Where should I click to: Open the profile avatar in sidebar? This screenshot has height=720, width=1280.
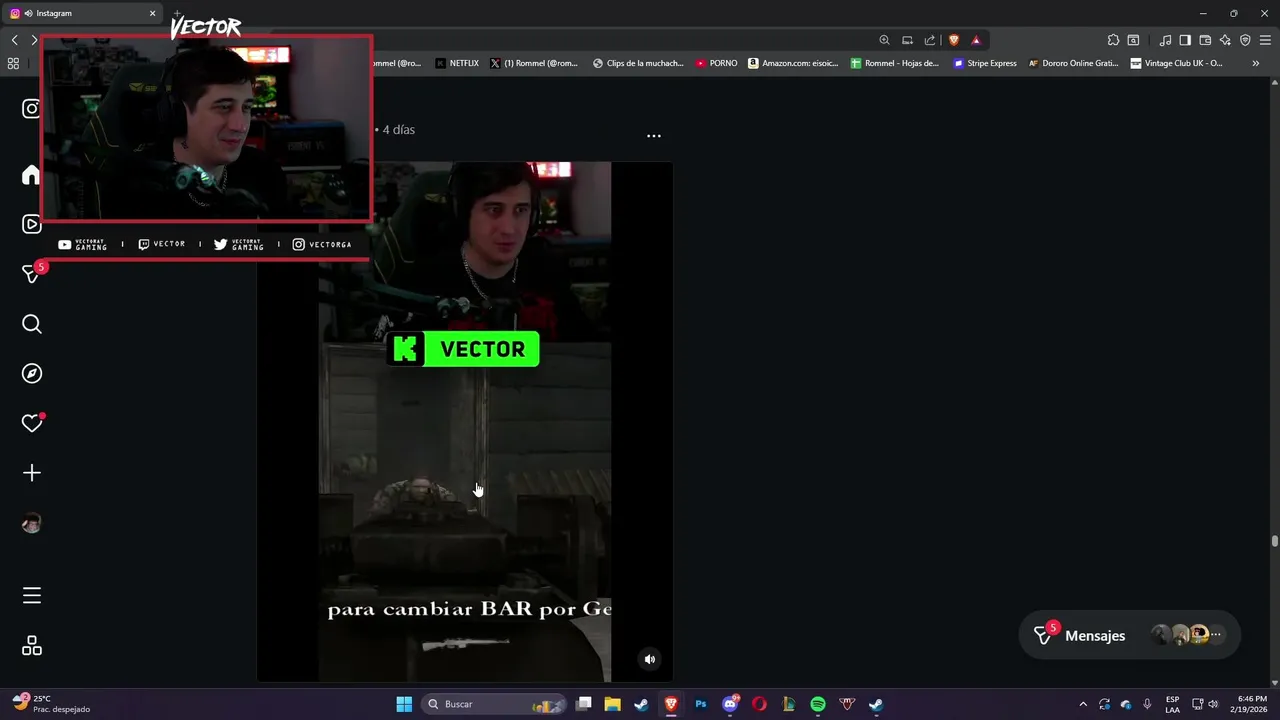pos(32,524)
